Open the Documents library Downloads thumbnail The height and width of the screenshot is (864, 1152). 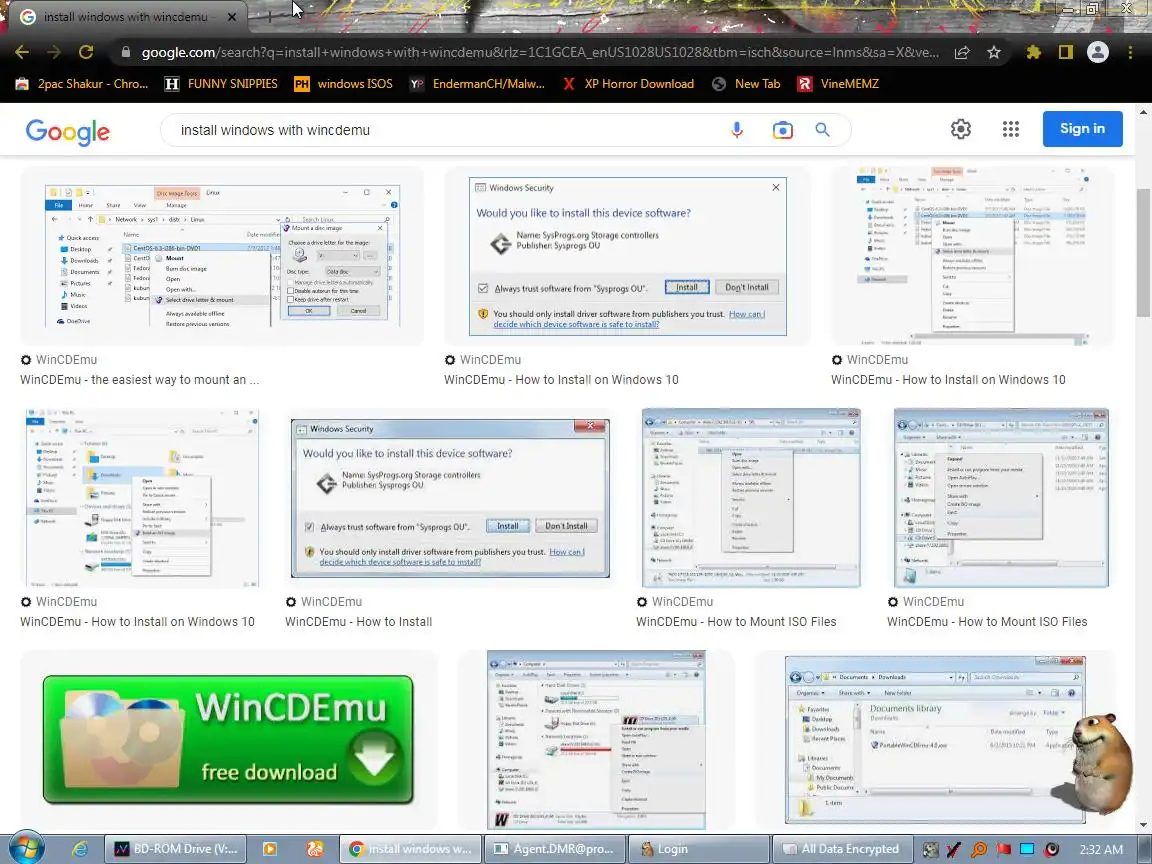pos(935,740)
